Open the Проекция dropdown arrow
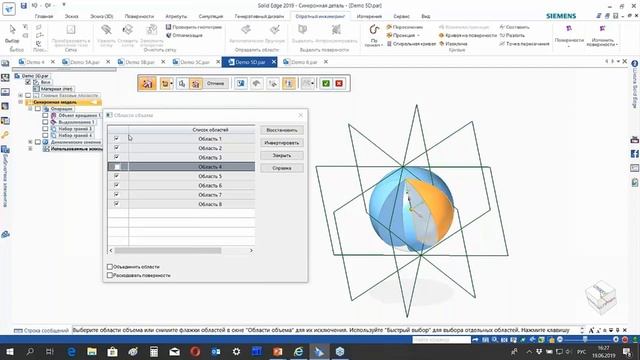Screen dimensions: 640x360 point(418,36)
